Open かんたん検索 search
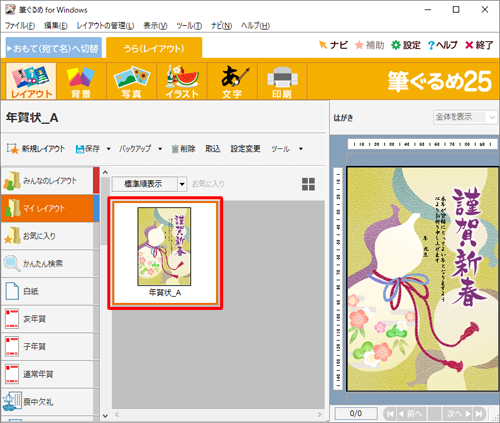Image resolution: width=500 pixels, height=423 pixels. [47, 264]
